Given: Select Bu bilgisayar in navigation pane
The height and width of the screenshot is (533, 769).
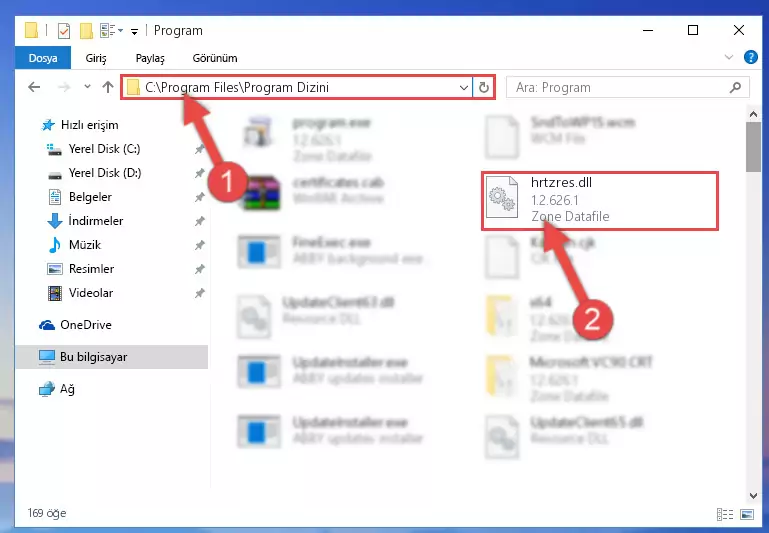Looking at the screenshot, I should pos(112,356).
